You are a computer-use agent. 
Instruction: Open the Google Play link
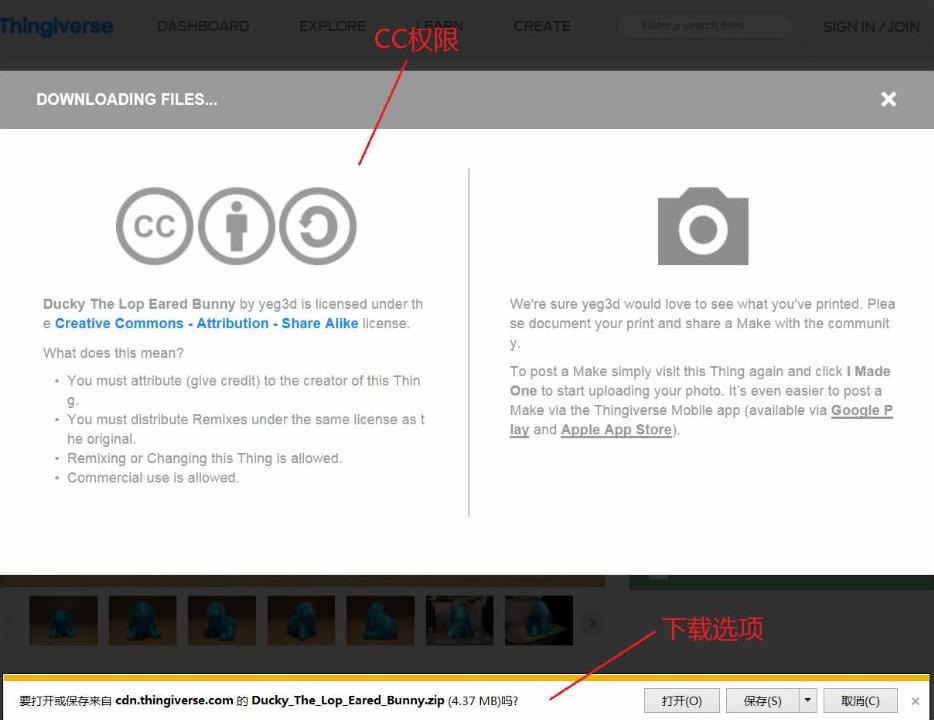(861, 410)
